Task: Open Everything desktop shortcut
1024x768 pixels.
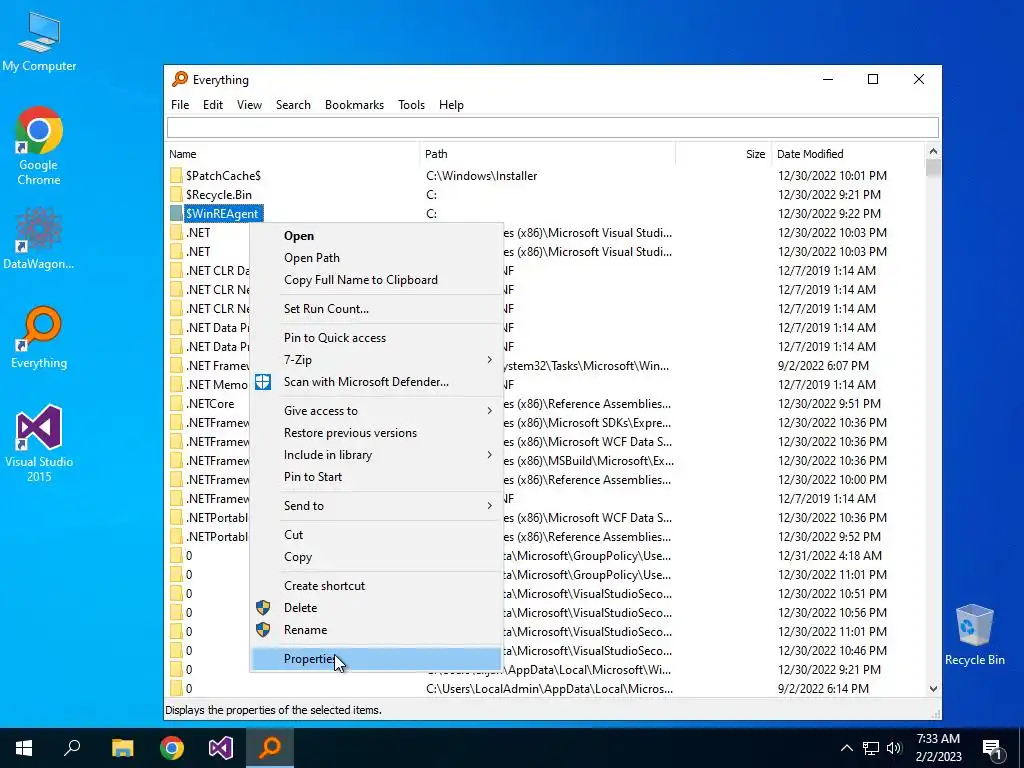Action: [39, 338]
